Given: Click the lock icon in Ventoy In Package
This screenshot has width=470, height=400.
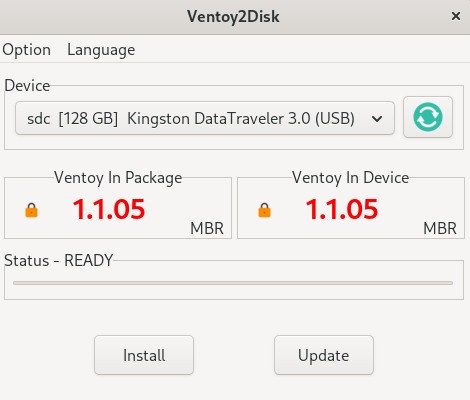Looking at the screenshot, I should pyautogui.click(x=32, y=210).
